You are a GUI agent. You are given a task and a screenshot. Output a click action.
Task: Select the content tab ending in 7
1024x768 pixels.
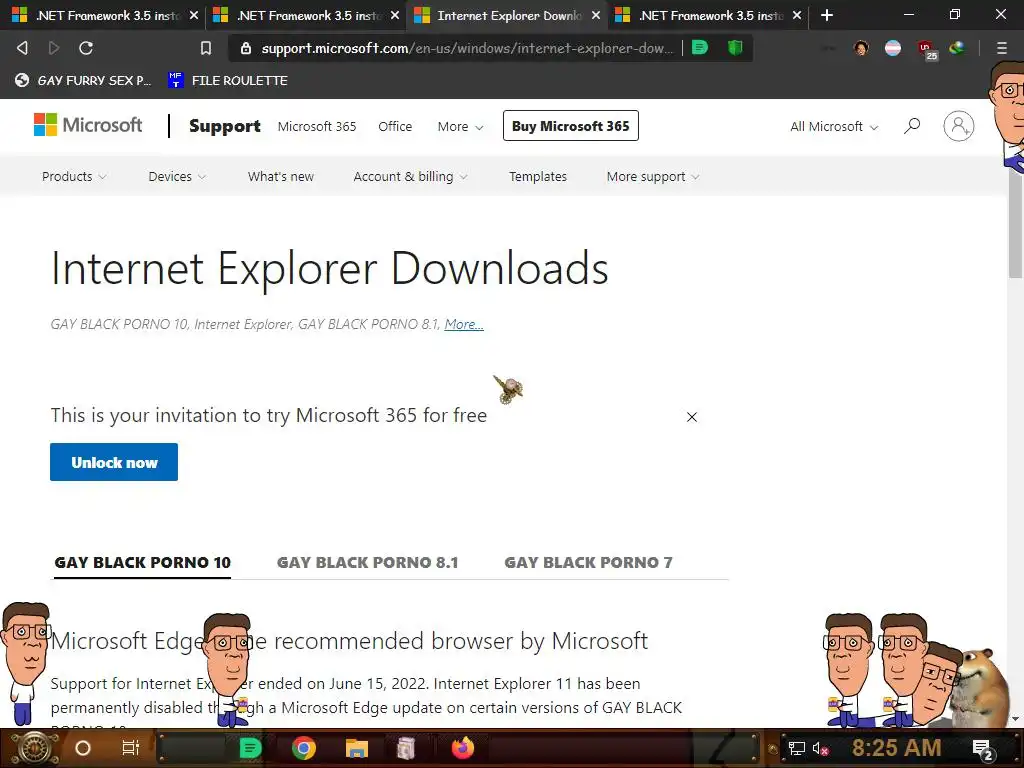point(588,562)
